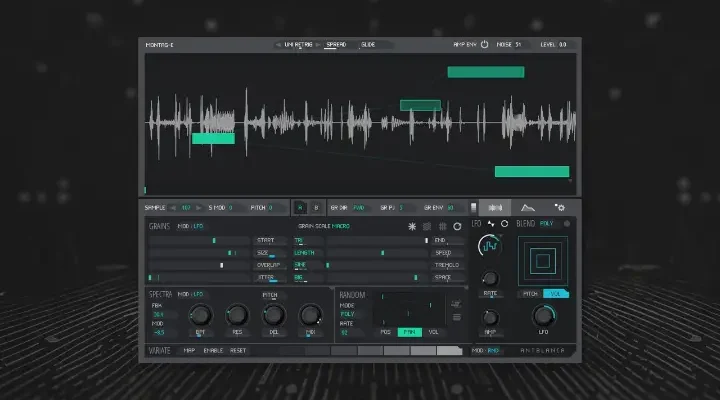Image resolution: width=720 pixels, height=400 pixels.
Task: Open the Random MODE Poly selector
Action: click(349, 314)
